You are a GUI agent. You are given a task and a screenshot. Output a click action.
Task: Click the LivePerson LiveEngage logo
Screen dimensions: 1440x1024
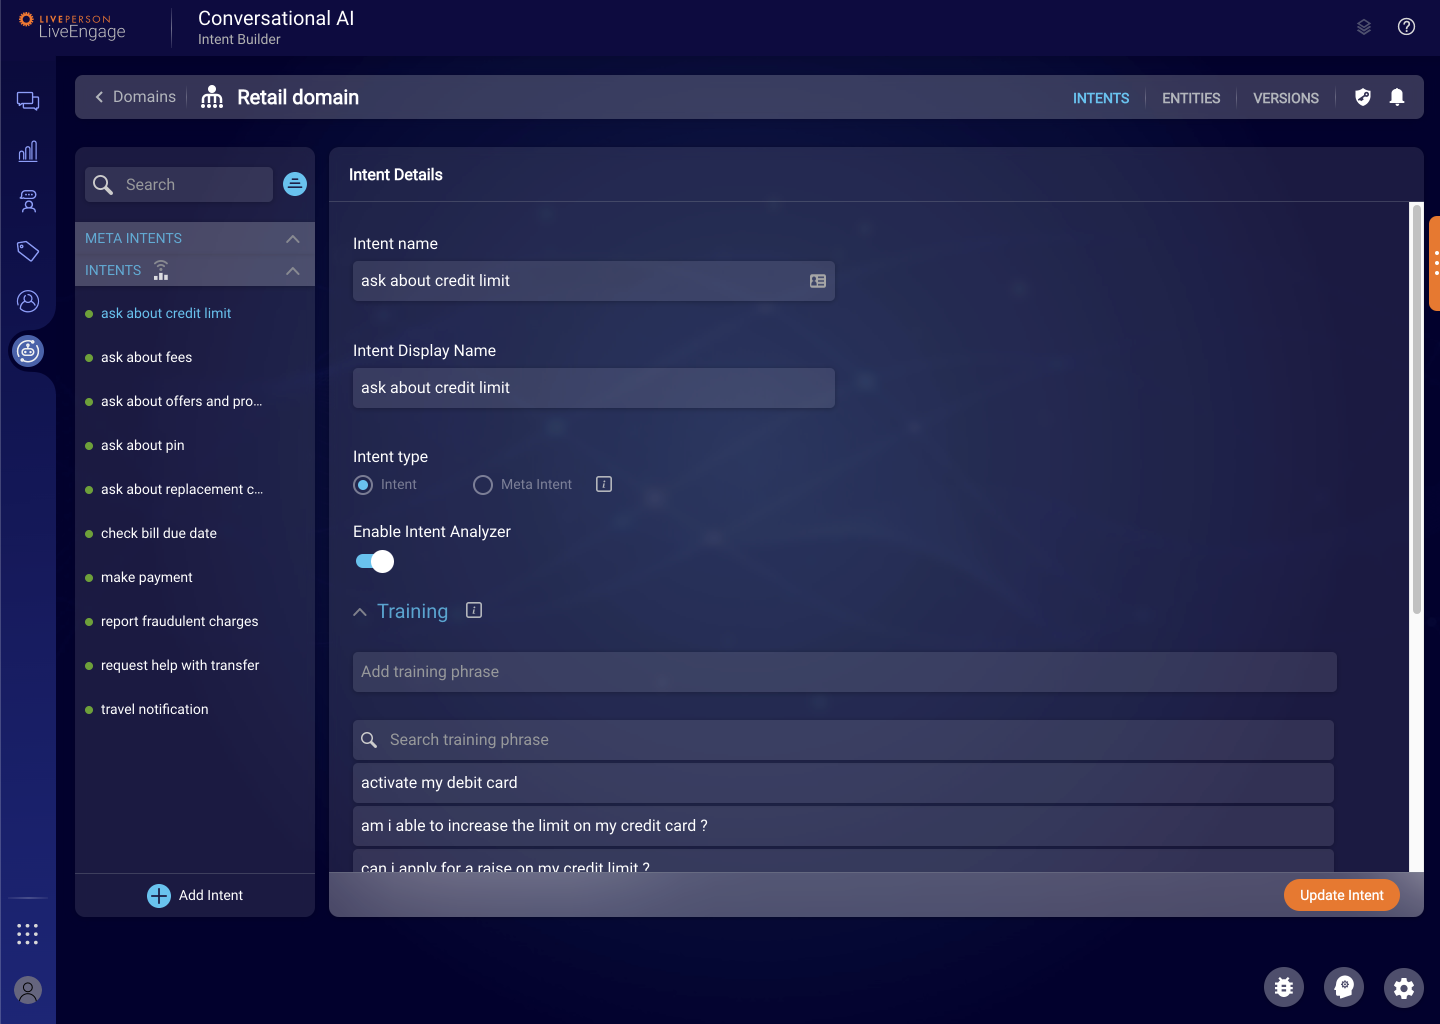click(72, 26)
